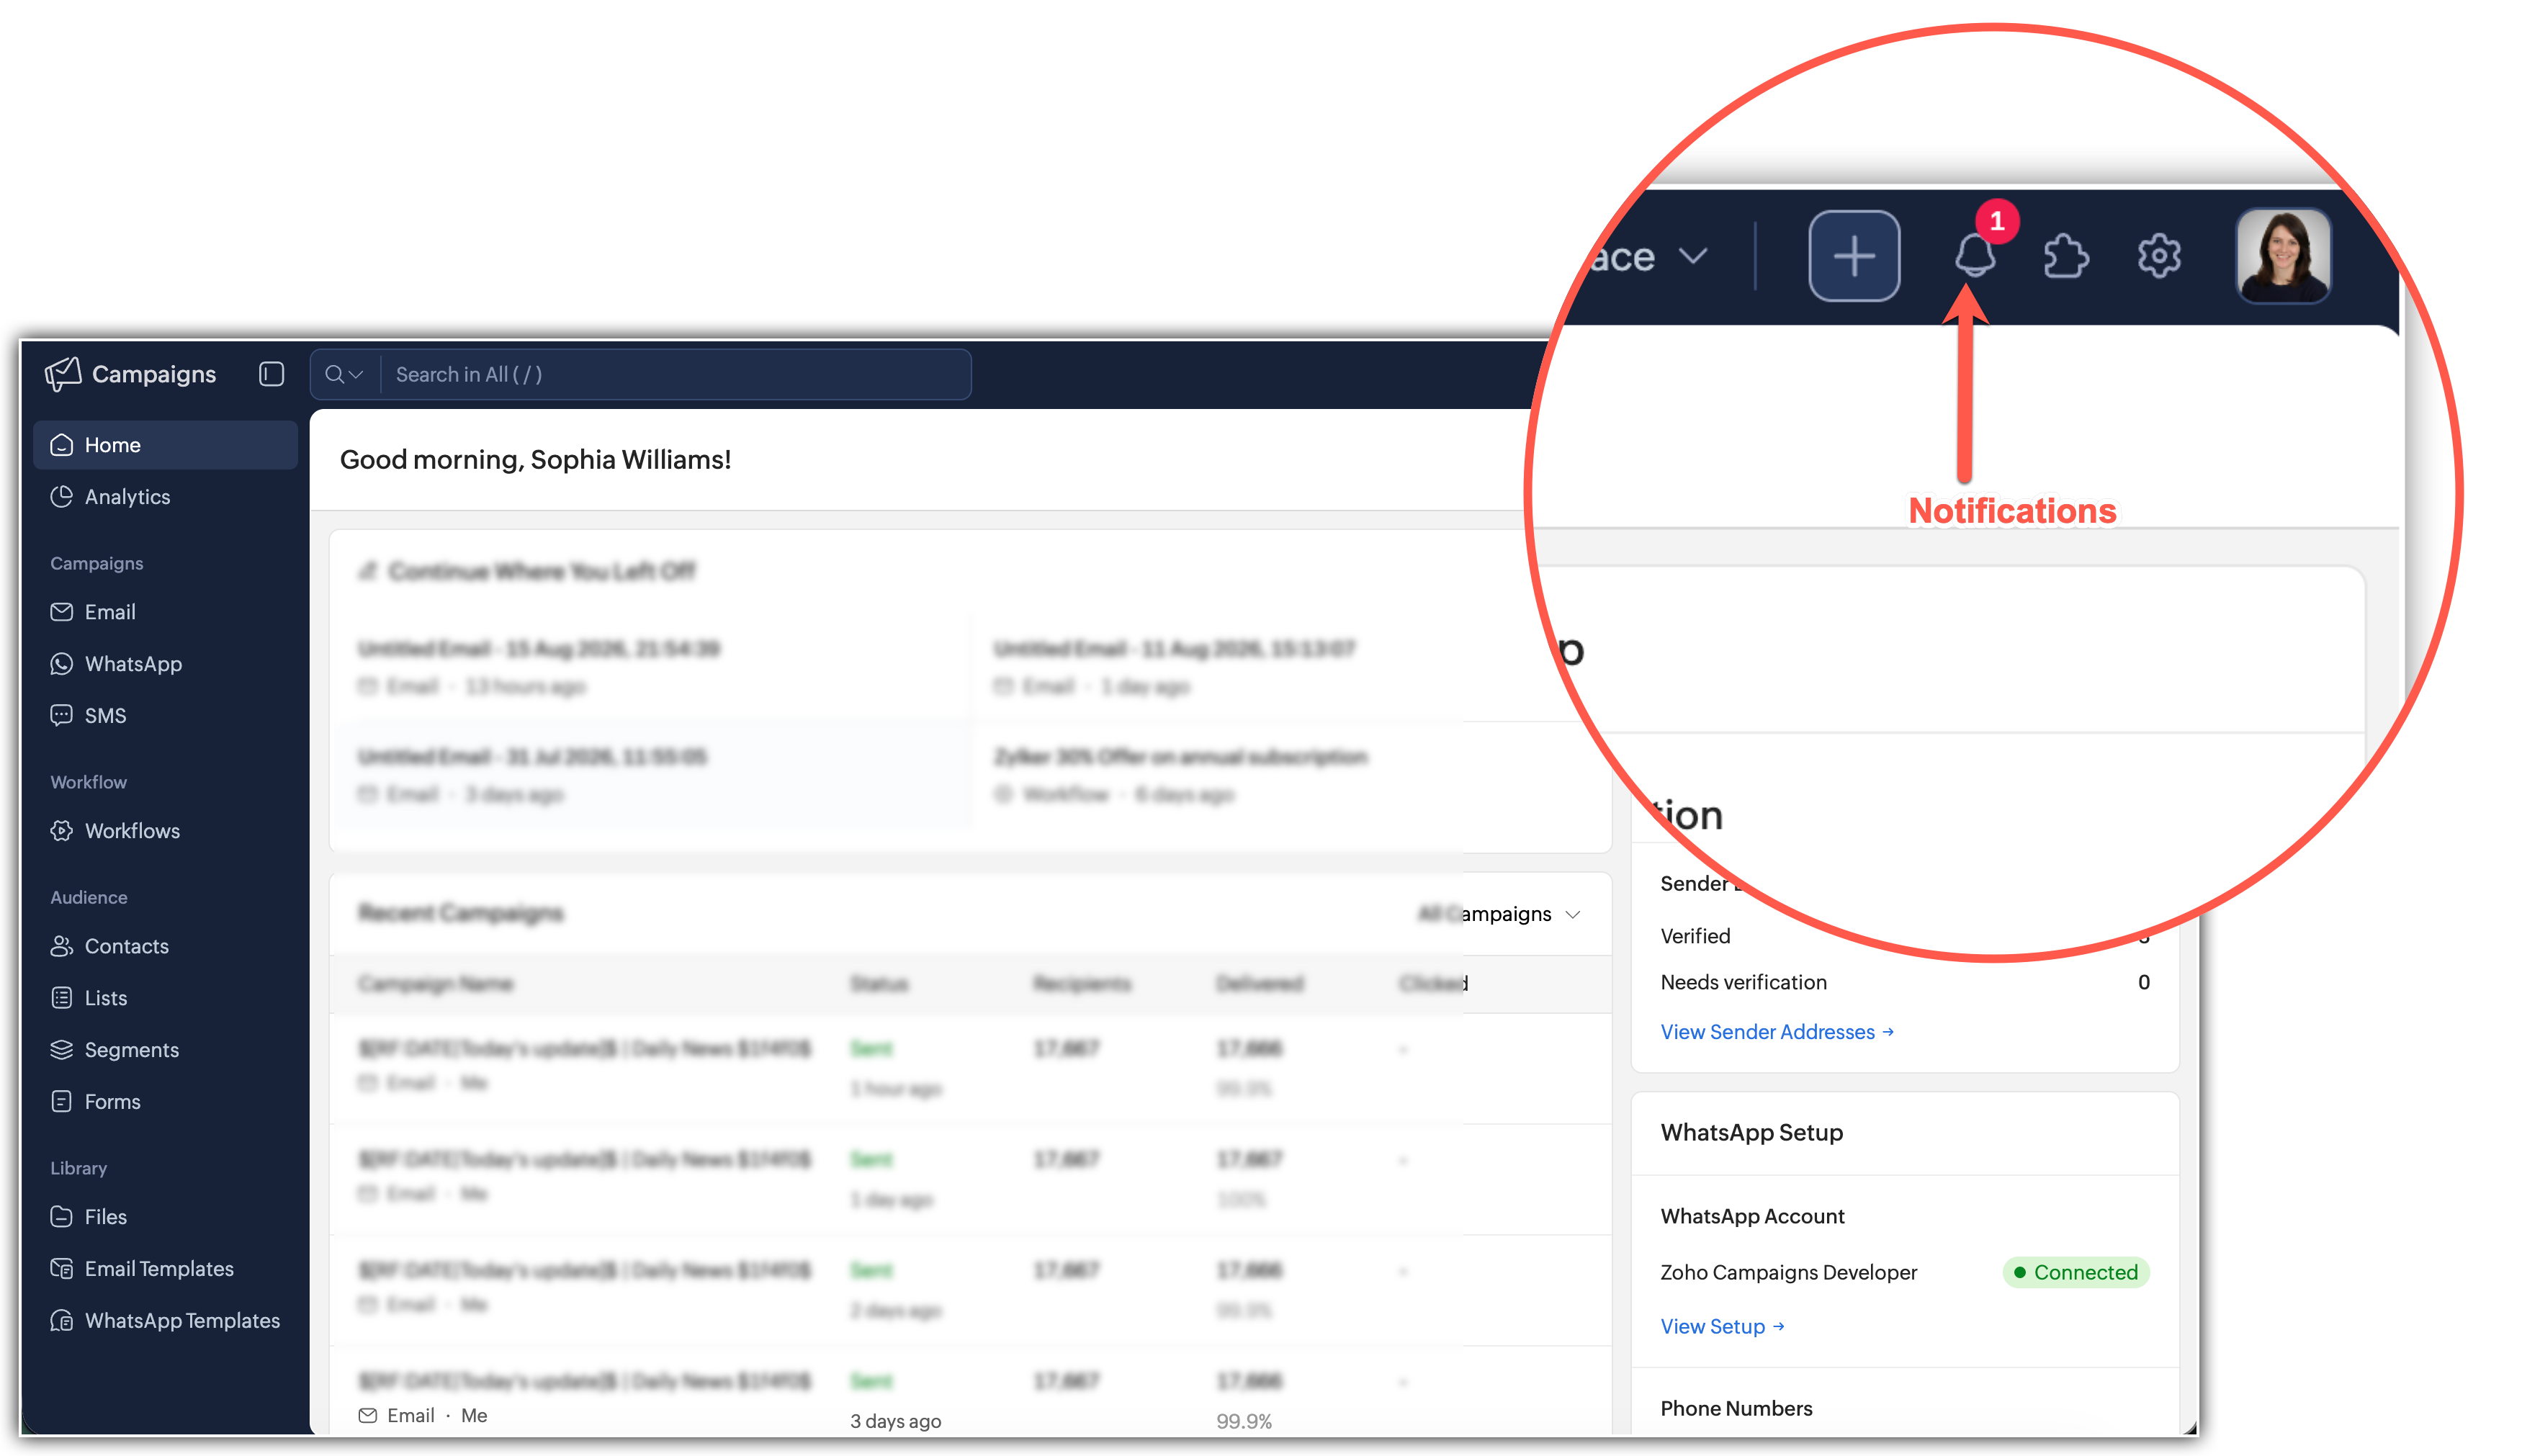The width and height of the screenshot is (2522, 1456).
Task: Click the SMS speech bubble icon
Action: [x=62, y=716]
